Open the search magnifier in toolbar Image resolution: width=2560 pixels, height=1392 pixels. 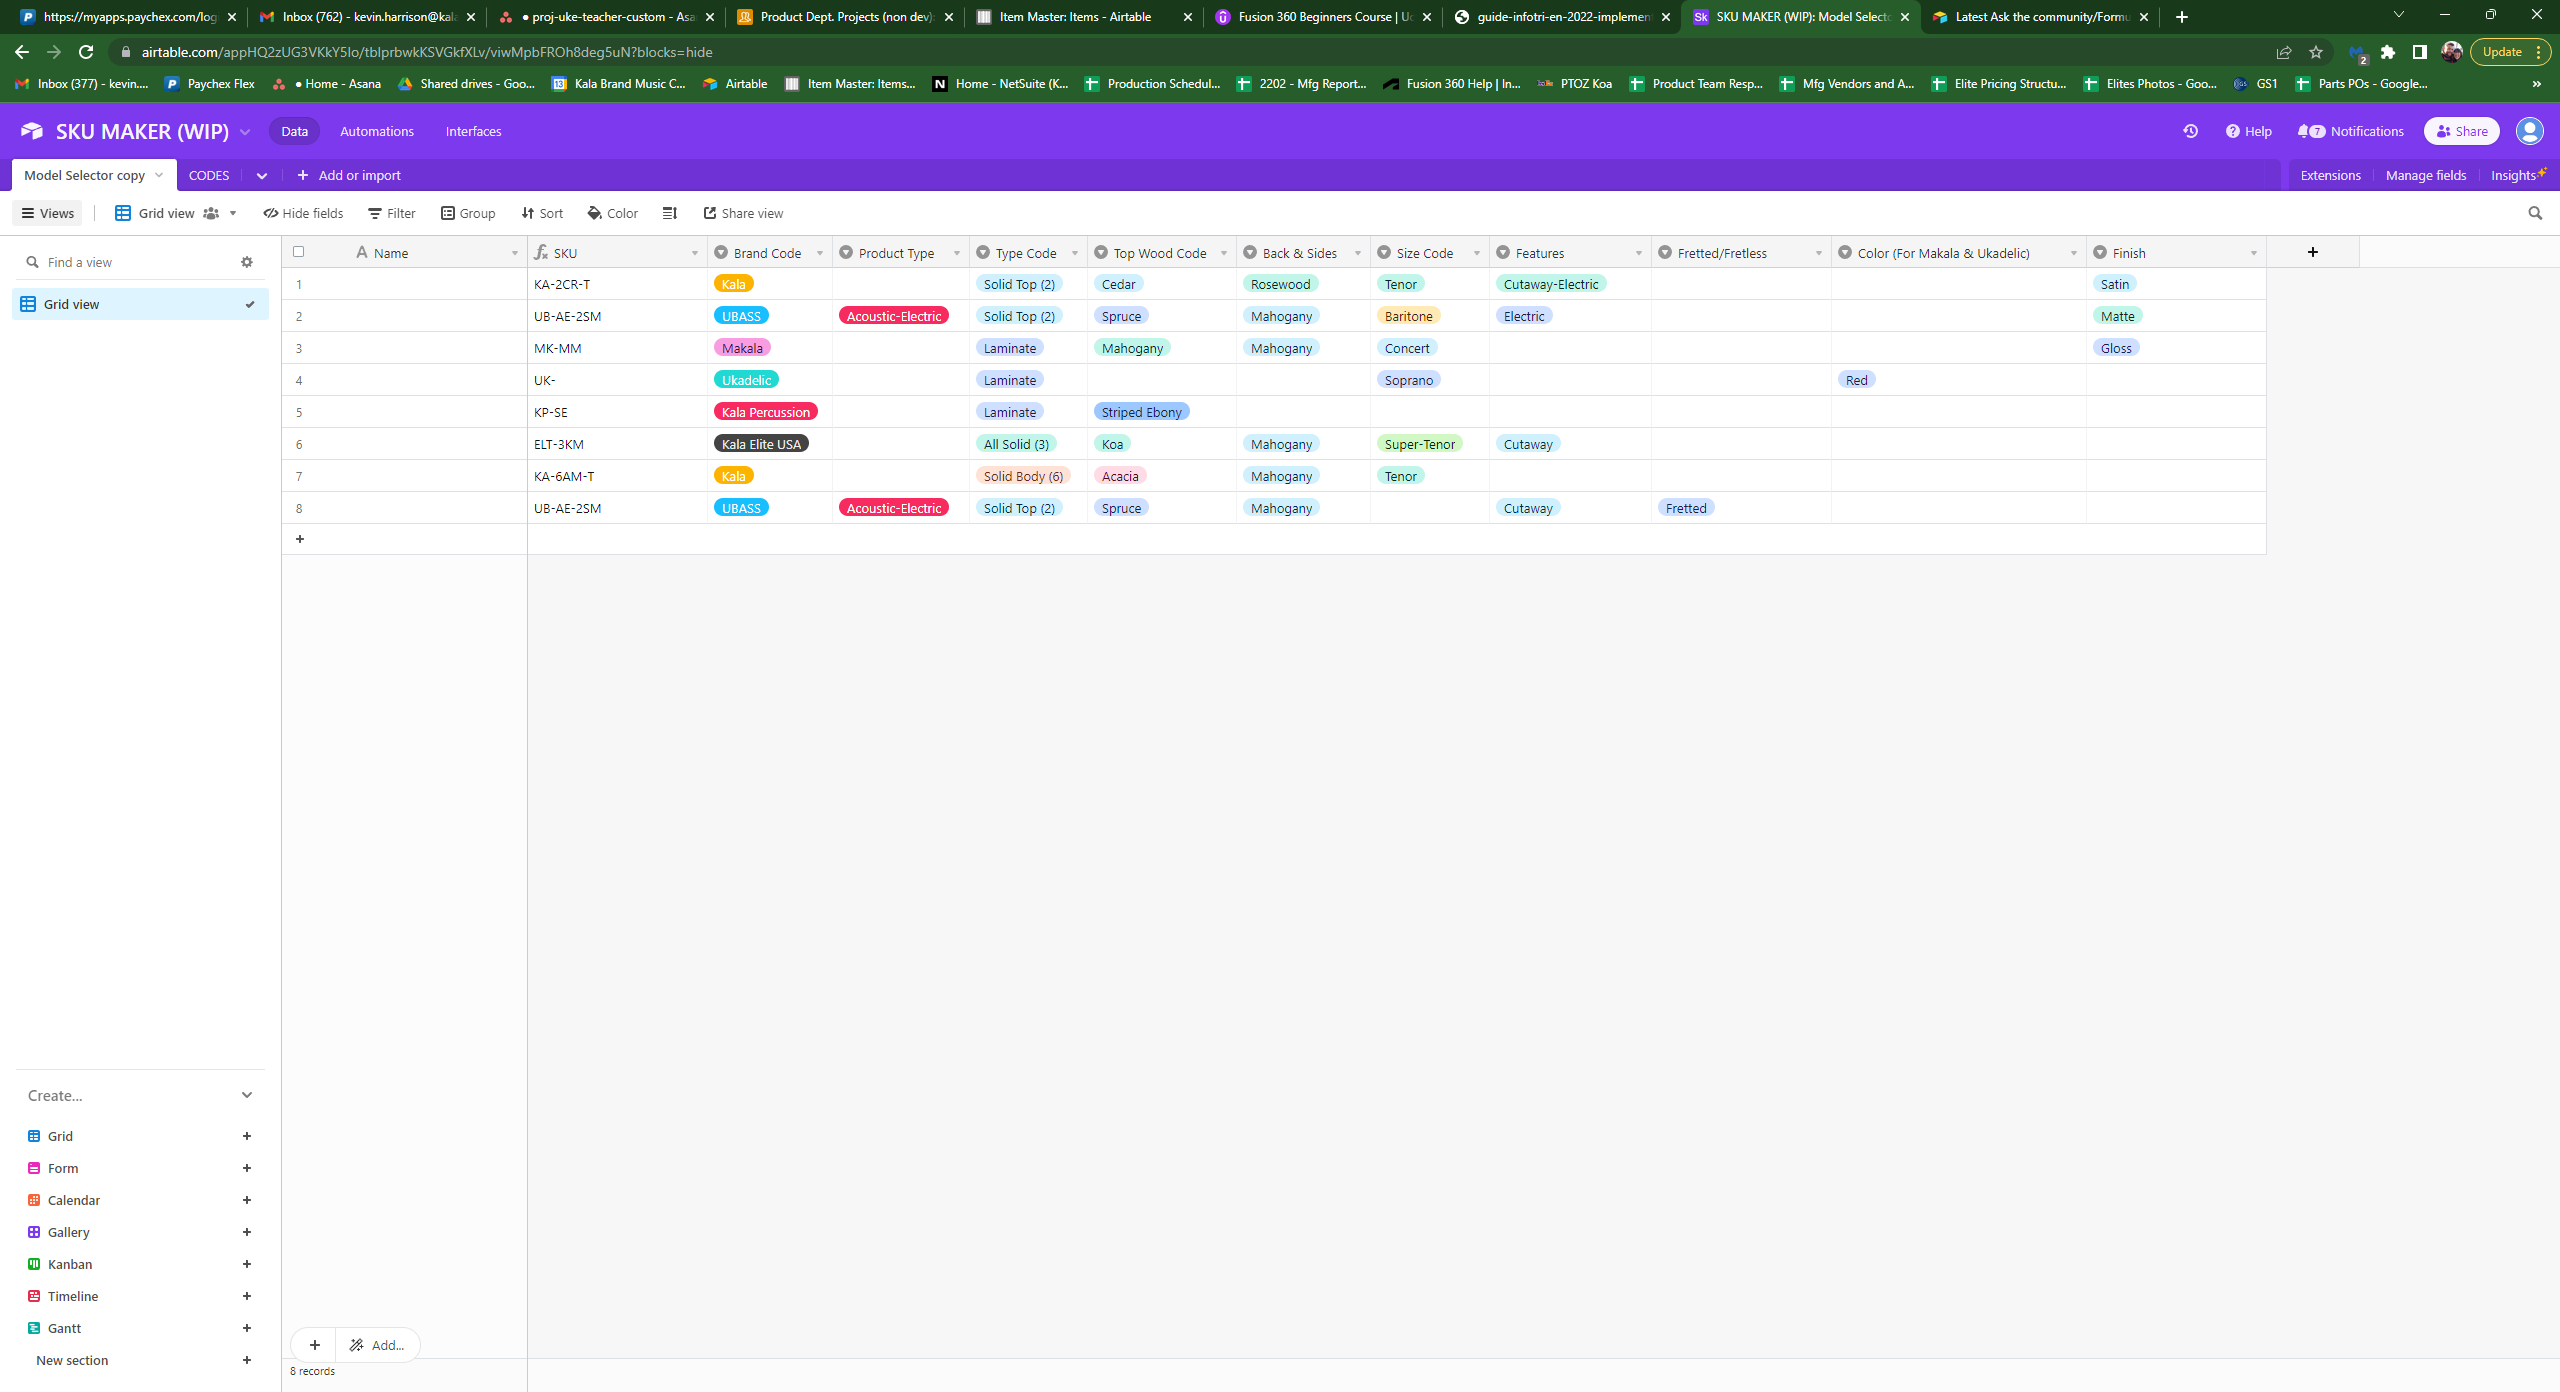(2535, 213)
